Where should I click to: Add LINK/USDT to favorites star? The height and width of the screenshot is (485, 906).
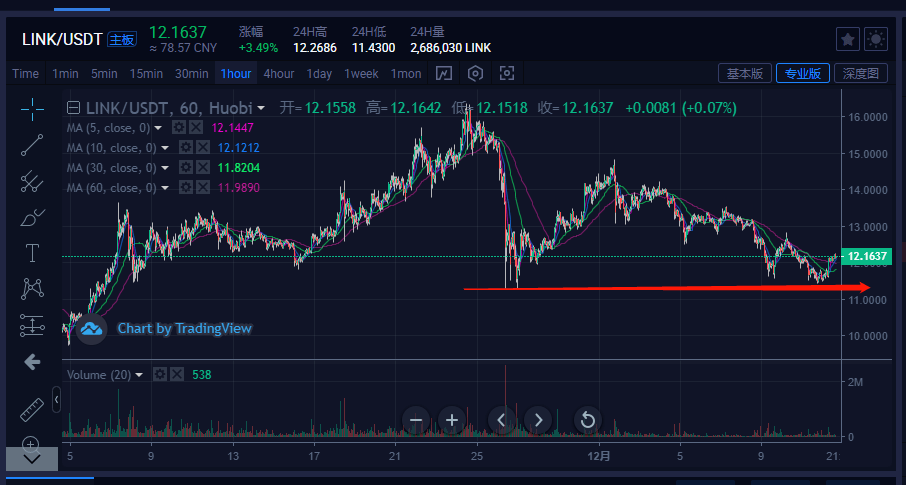(x=848, y=39)
